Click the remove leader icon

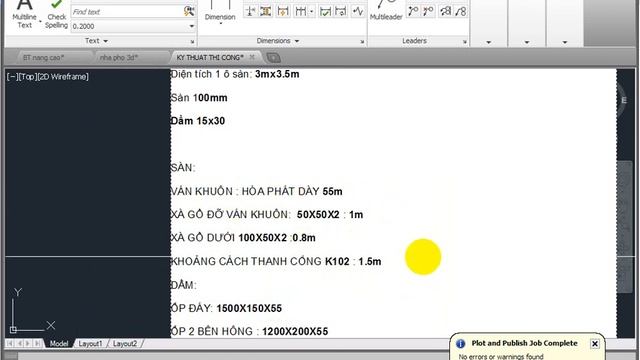(x=428, y=11)
